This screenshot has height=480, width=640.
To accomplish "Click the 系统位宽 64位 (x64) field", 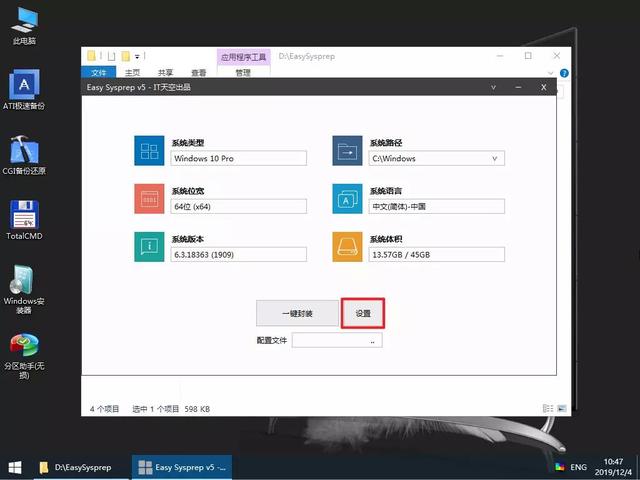I will (238, 207).
